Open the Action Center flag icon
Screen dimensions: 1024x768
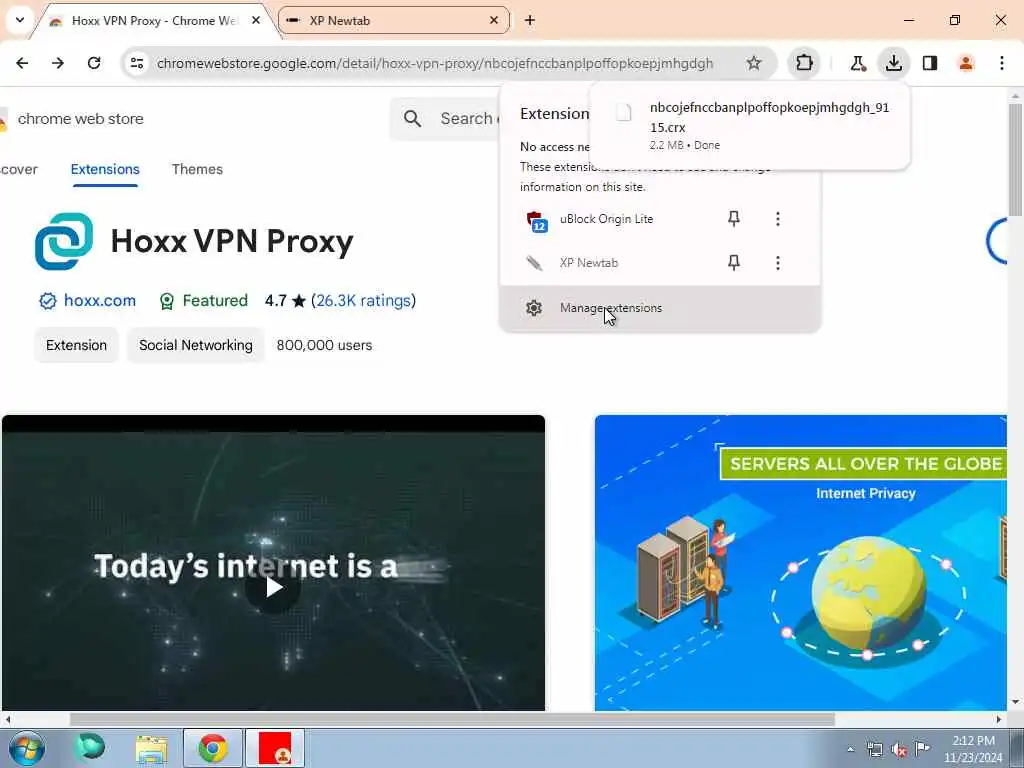click(923, 748)
